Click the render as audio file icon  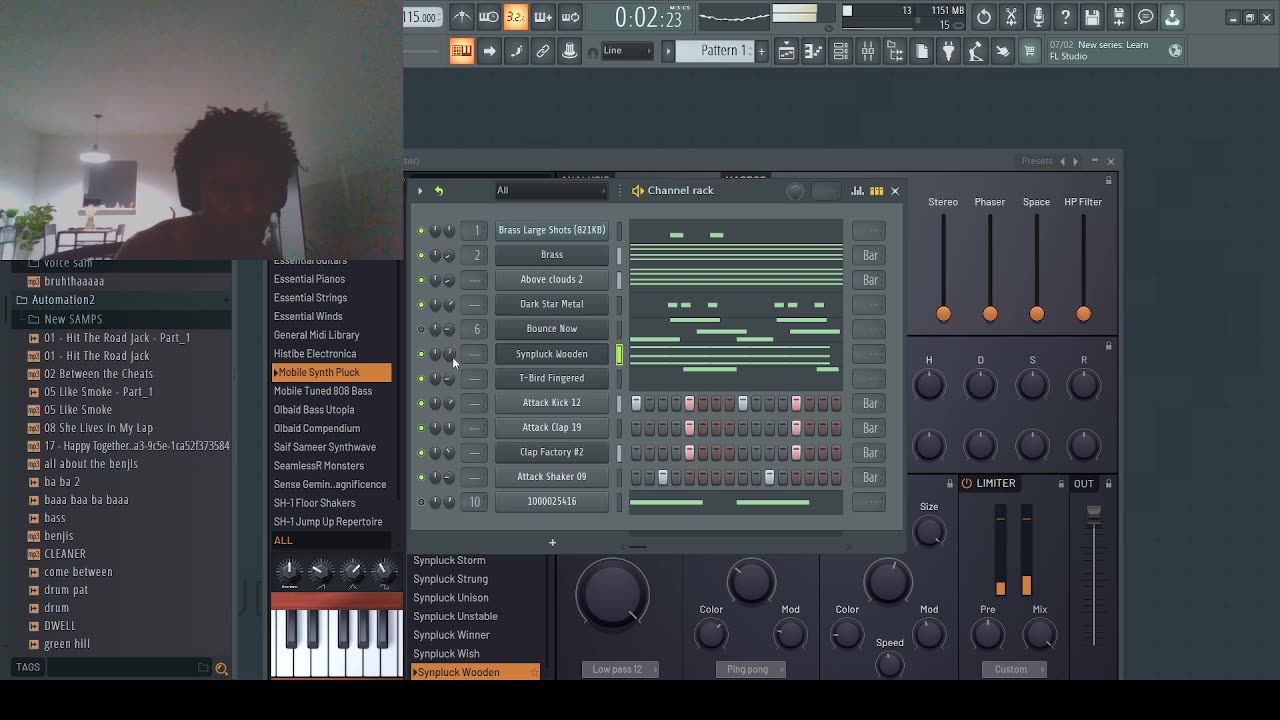coord(1119,16)
